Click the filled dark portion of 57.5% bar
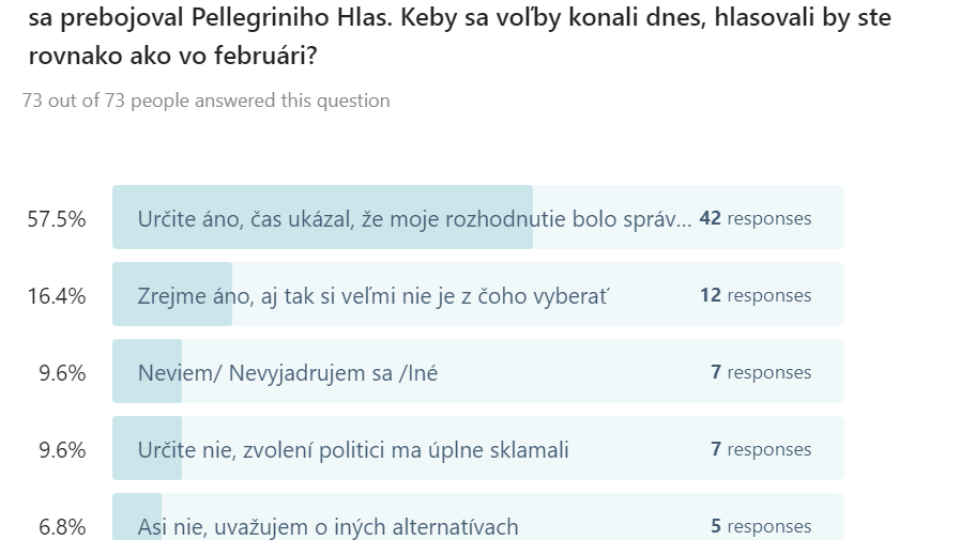 (323, 217)
